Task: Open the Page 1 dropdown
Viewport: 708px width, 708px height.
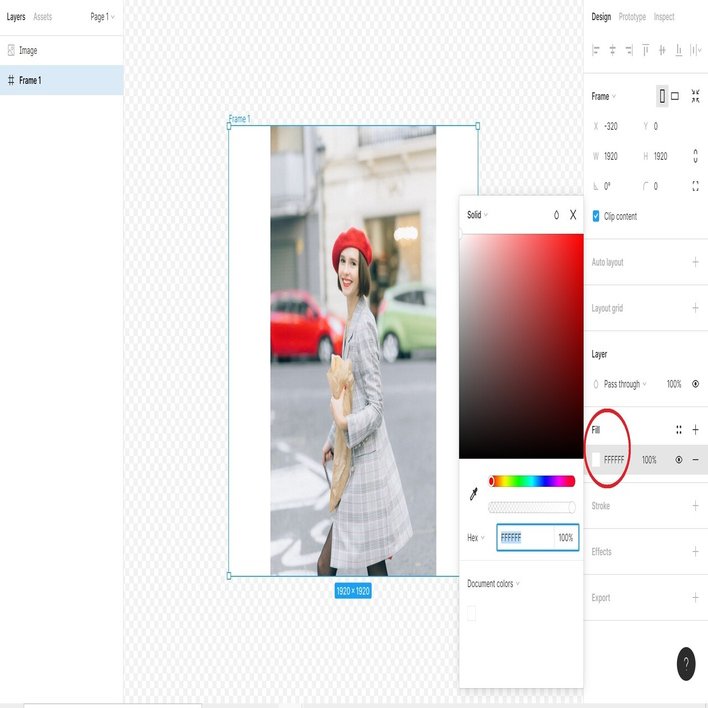Action: point(102,17)
